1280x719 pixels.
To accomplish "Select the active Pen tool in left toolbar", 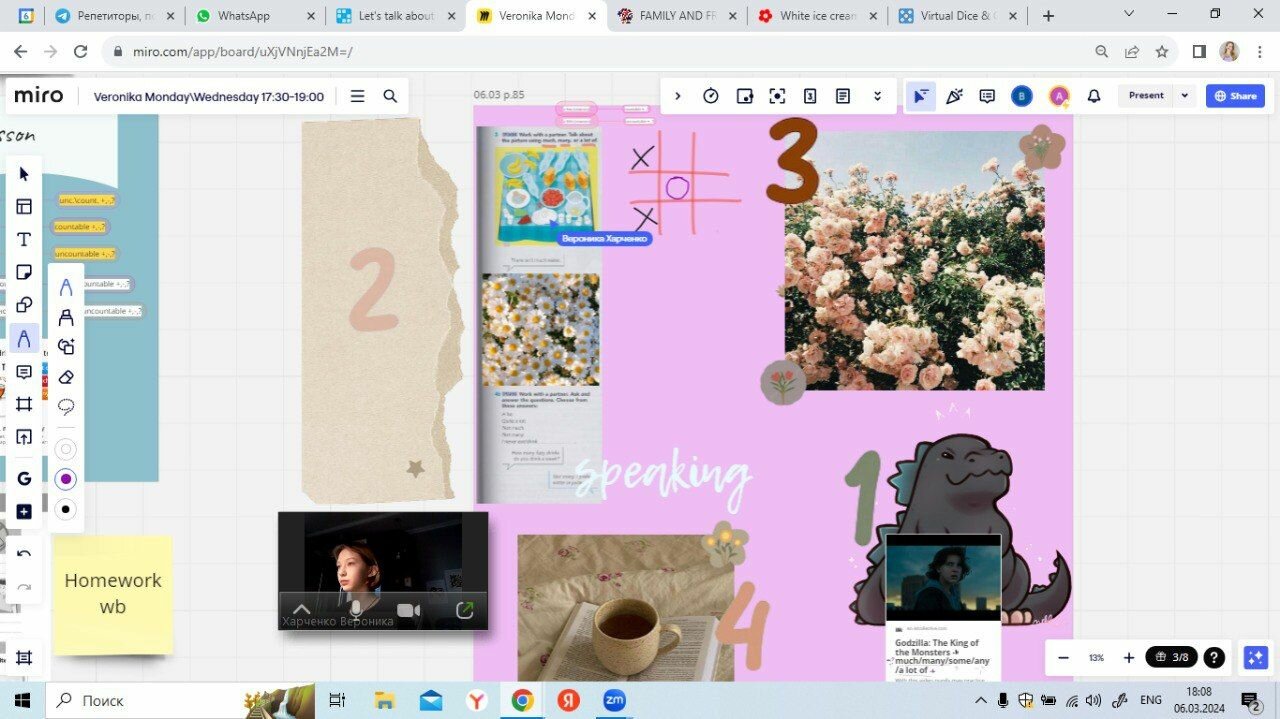I will [24, 339].
